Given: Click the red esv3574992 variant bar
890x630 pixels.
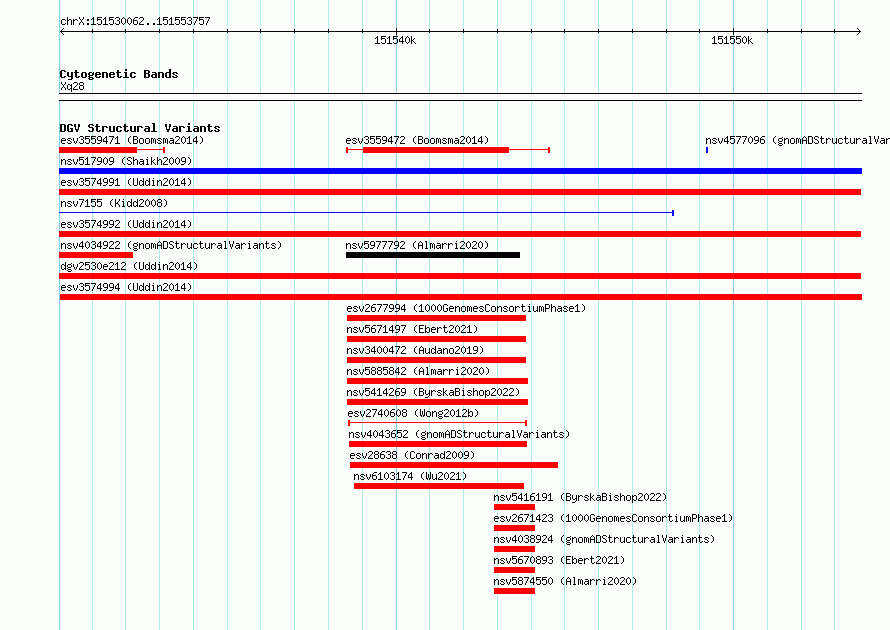Looking at the screenshot, I should pos(460,234).
